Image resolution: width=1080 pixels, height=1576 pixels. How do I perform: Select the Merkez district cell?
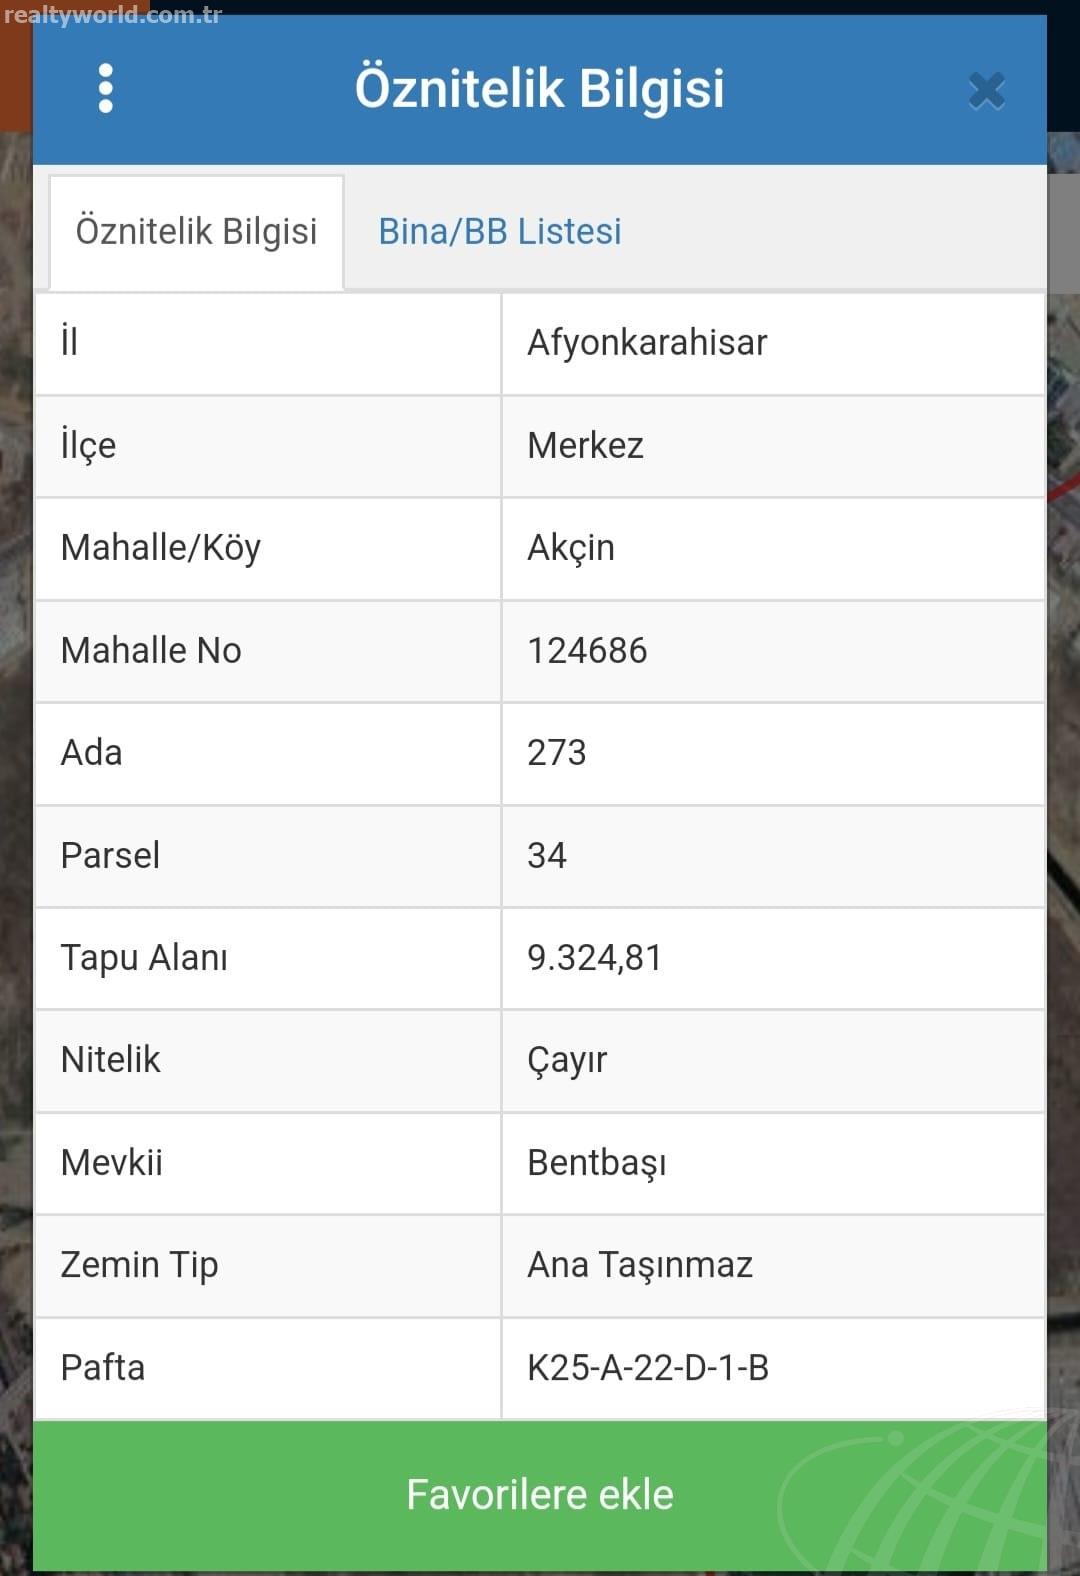click(773, 446)
